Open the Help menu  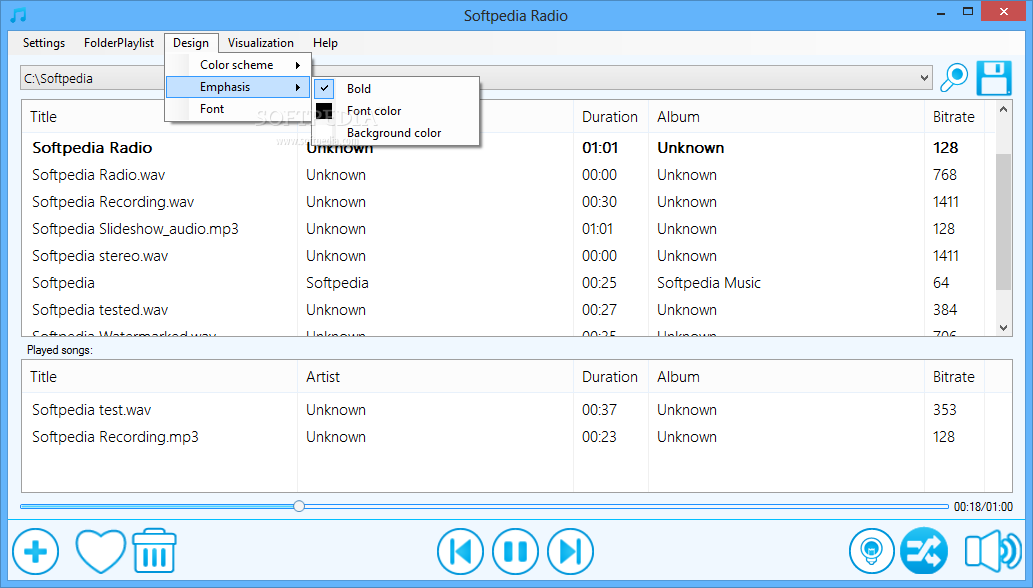(325, 43)
